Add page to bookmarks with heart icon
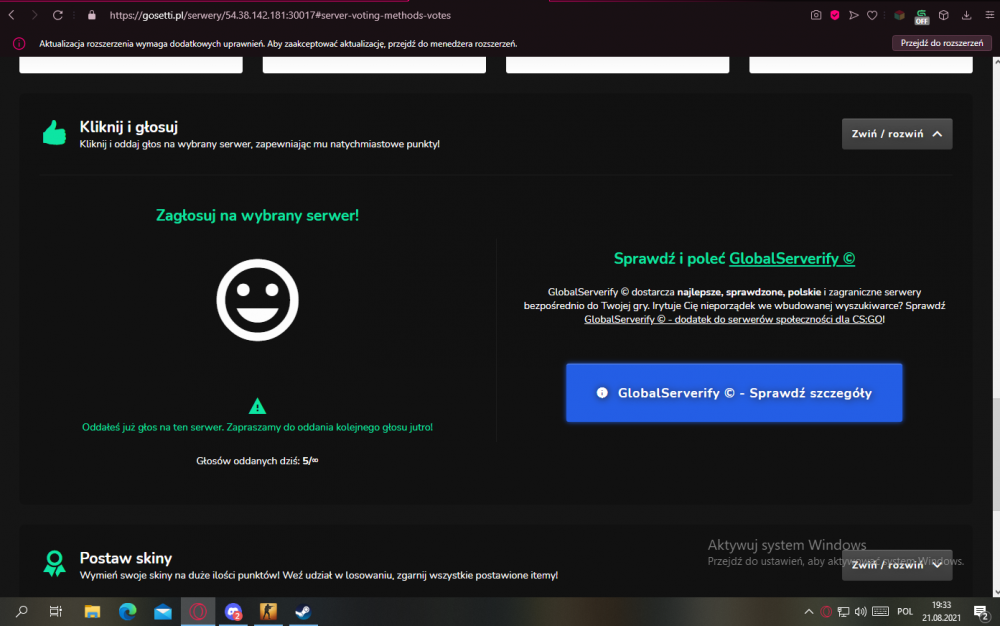 click(872, 15)
